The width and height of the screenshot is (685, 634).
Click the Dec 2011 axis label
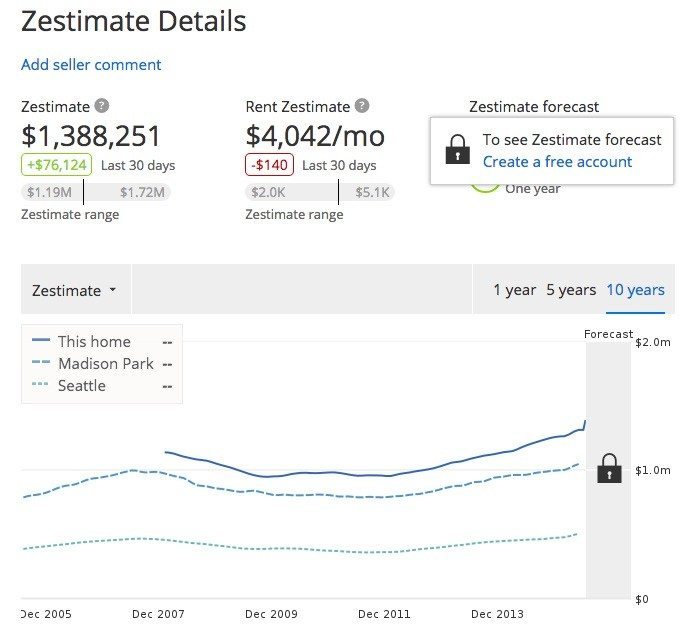pyautogui.click(x=384, y=614)
